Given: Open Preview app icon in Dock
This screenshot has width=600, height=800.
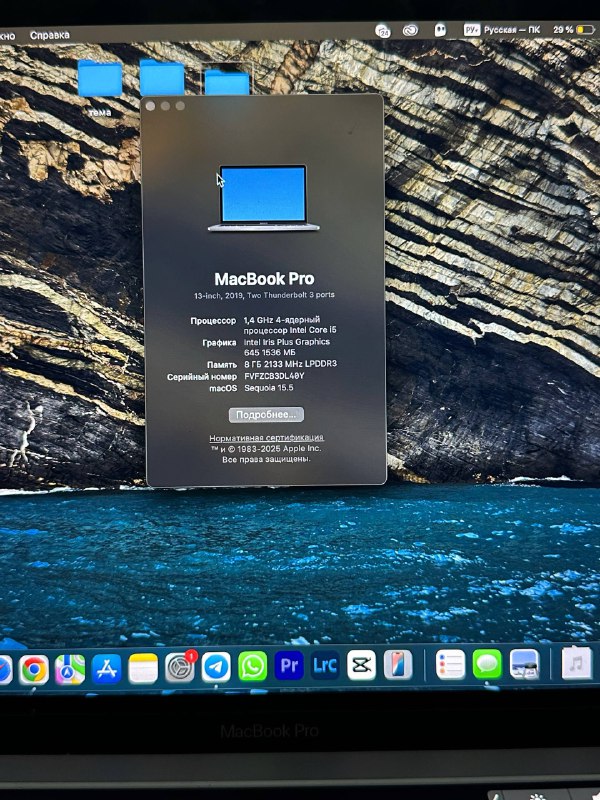Looking at the screenshot, I should point(524,664).
